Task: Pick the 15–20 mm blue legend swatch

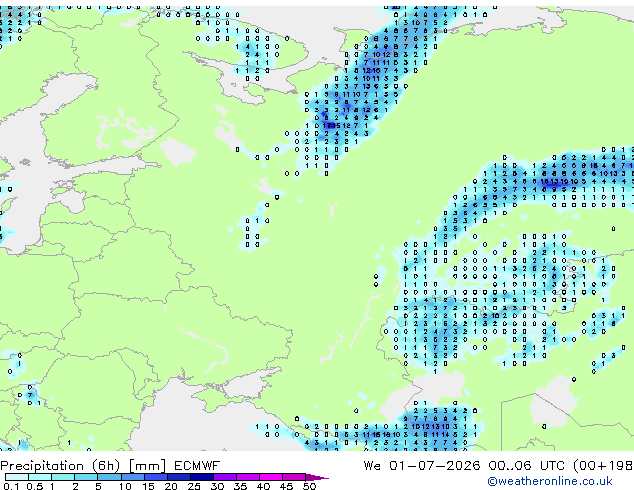Action: coord(156,477)
